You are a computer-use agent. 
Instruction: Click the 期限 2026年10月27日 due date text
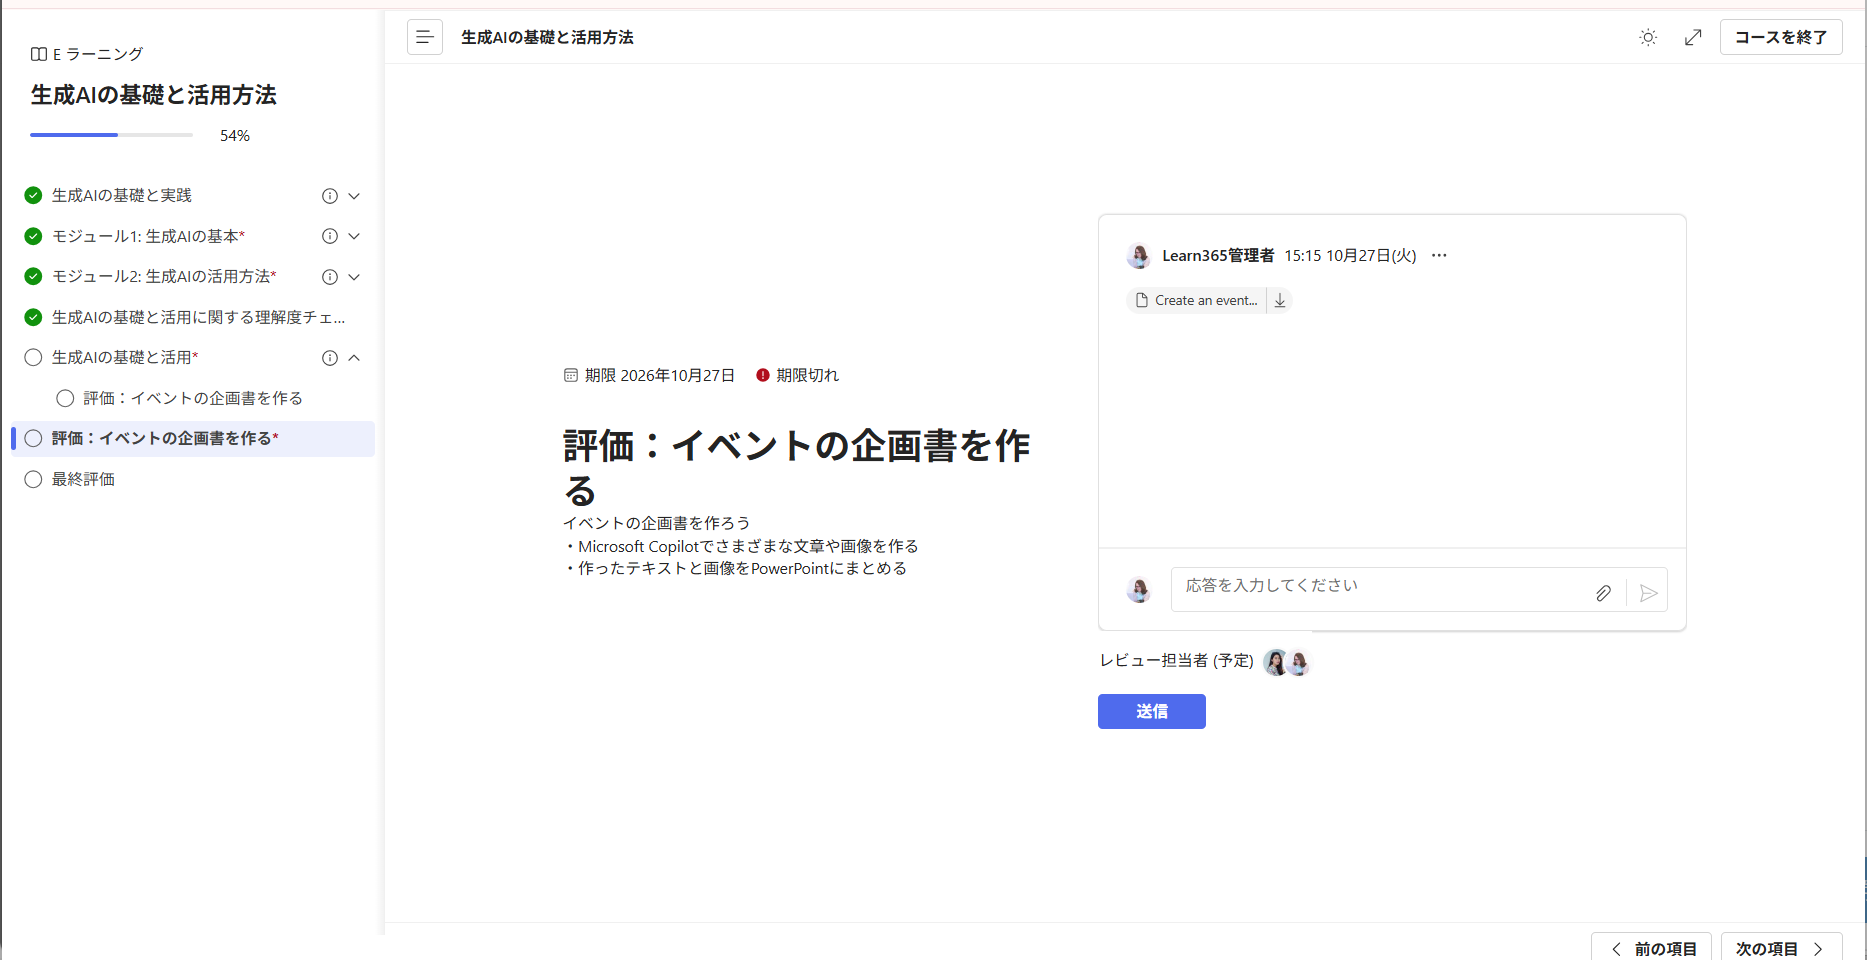(x=660, y=375)
